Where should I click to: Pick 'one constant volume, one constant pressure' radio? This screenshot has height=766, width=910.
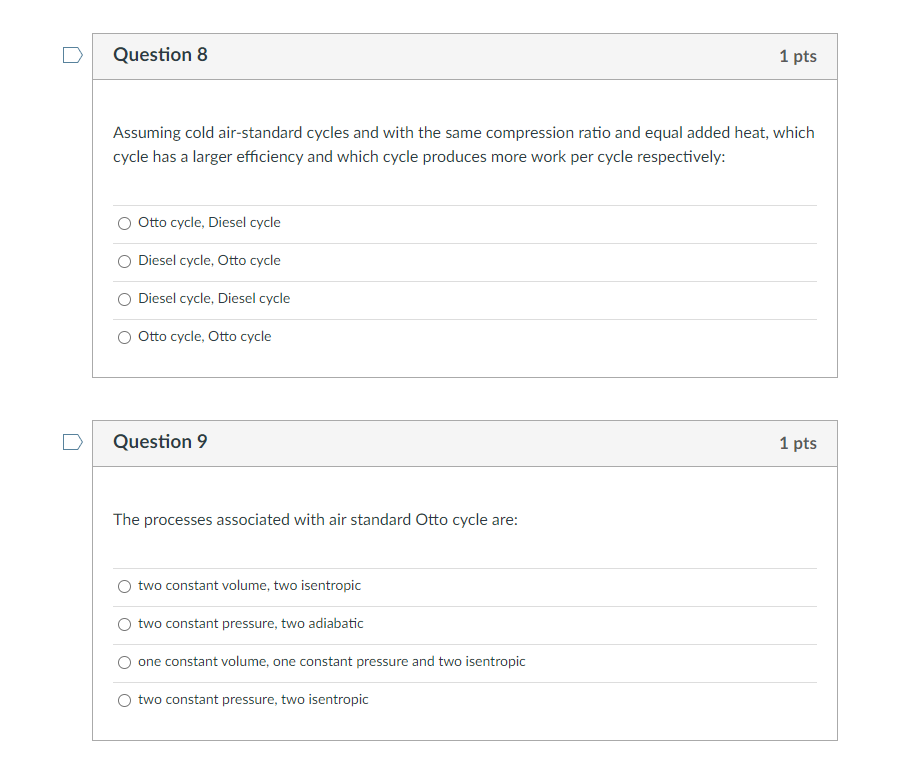tap(124, 663)
